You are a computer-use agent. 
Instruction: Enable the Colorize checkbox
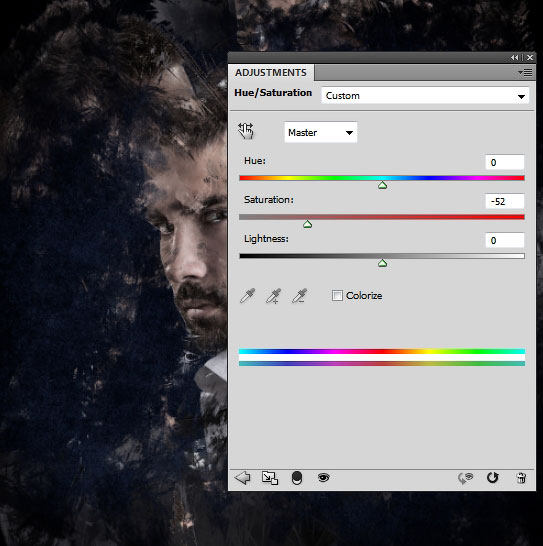click(337, 296)
